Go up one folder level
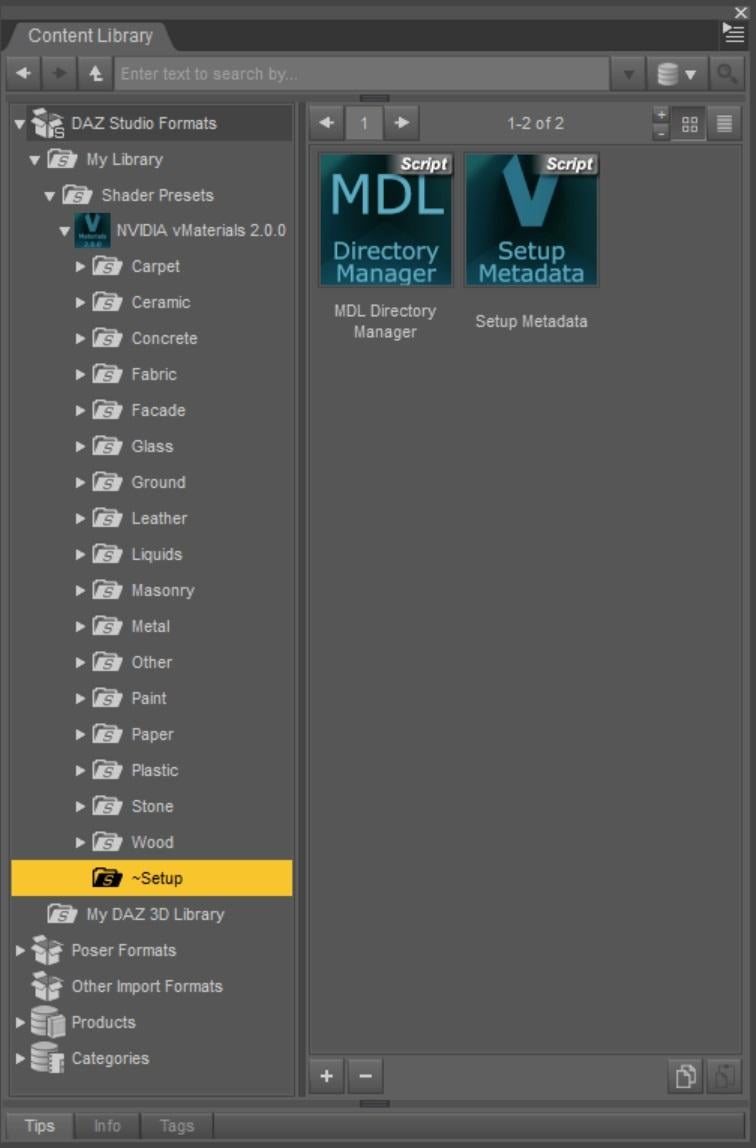Screen dimensions: 756x1148 pyautogui.click(x=95, y=73)
